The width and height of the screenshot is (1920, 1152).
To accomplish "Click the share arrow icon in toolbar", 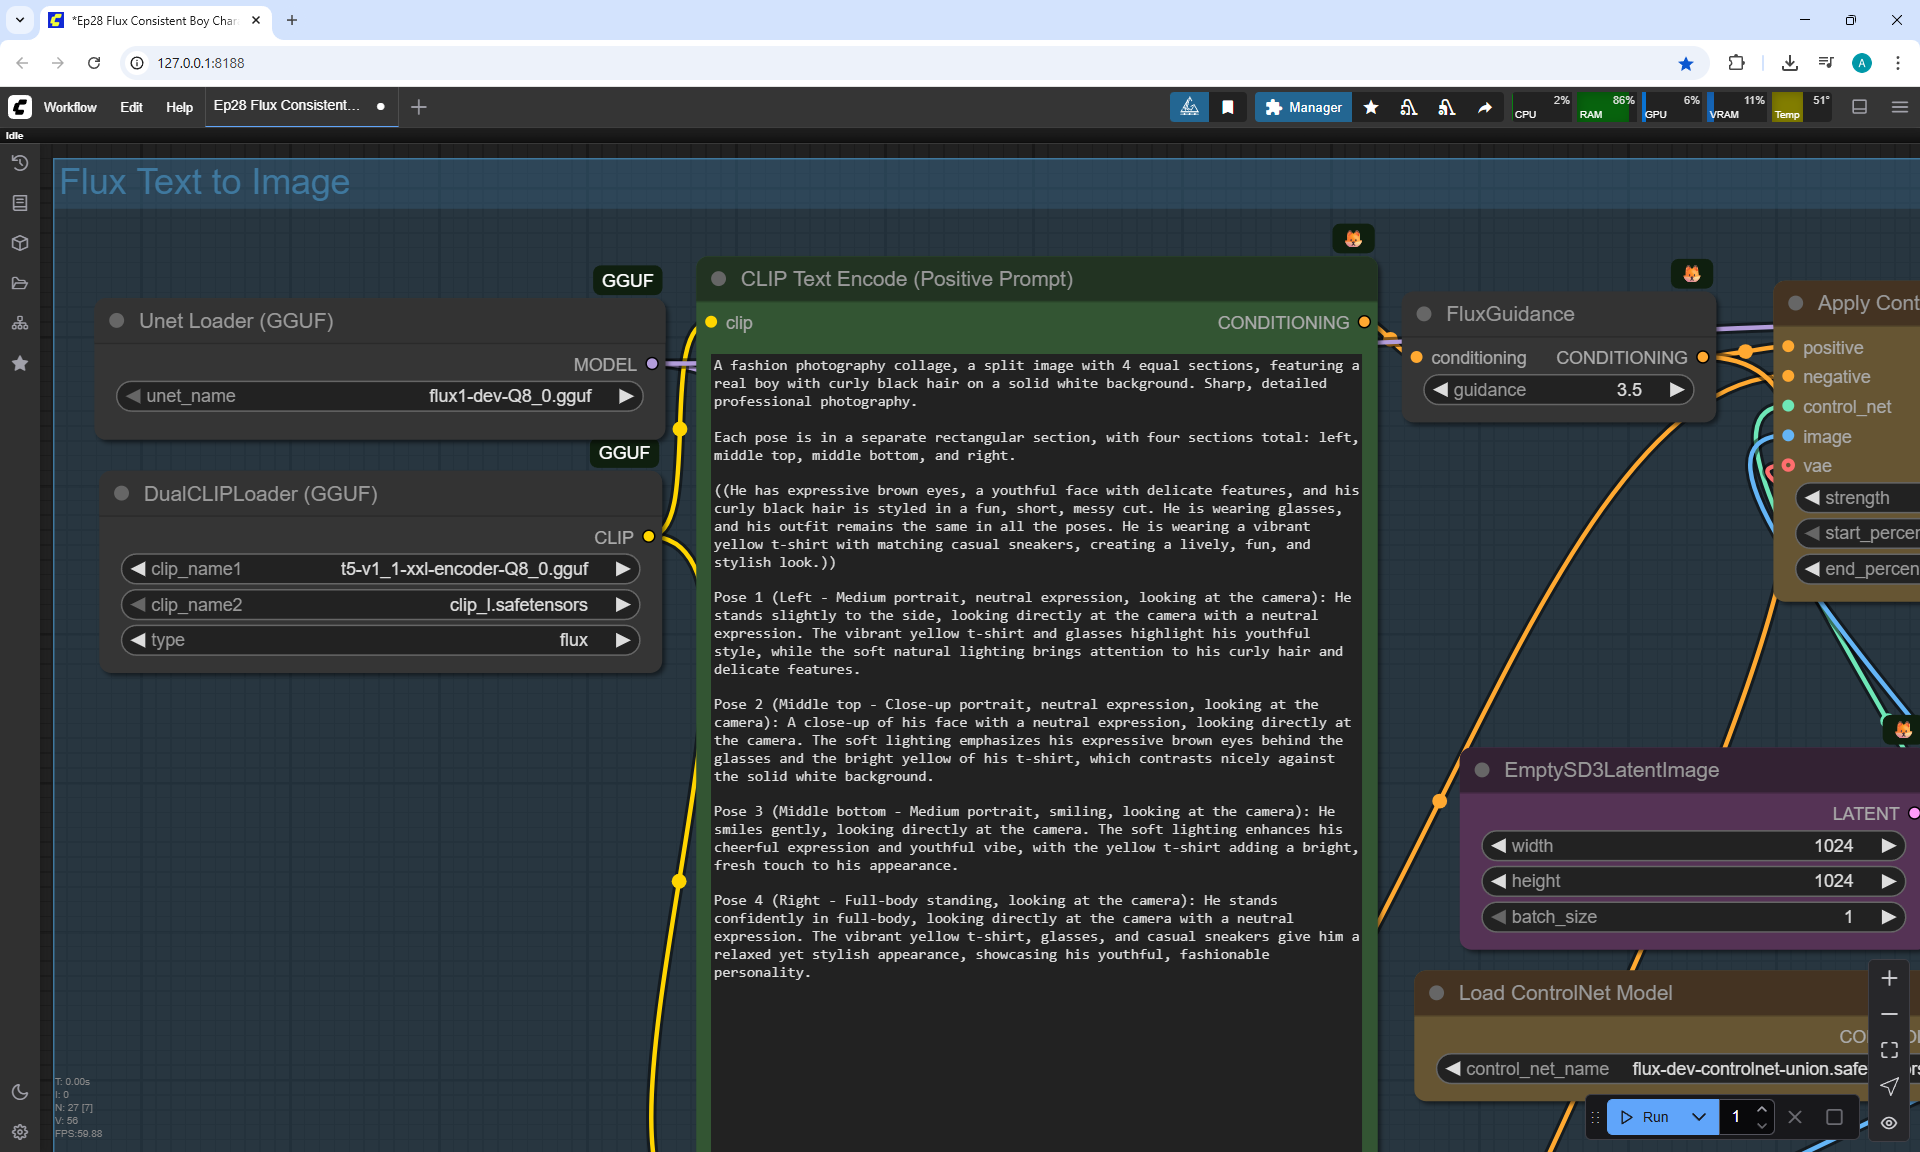I will click(1485, 107).
